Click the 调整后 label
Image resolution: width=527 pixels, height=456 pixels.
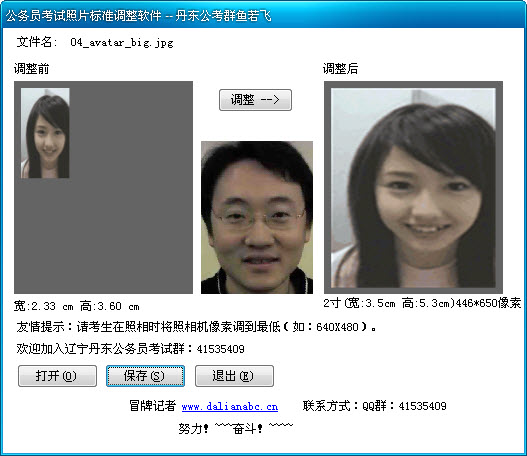pos(340,69)
